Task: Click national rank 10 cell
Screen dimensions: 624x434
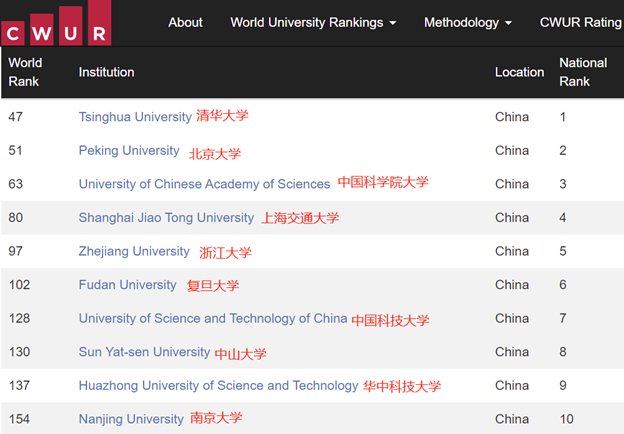Action: [567, 419]
